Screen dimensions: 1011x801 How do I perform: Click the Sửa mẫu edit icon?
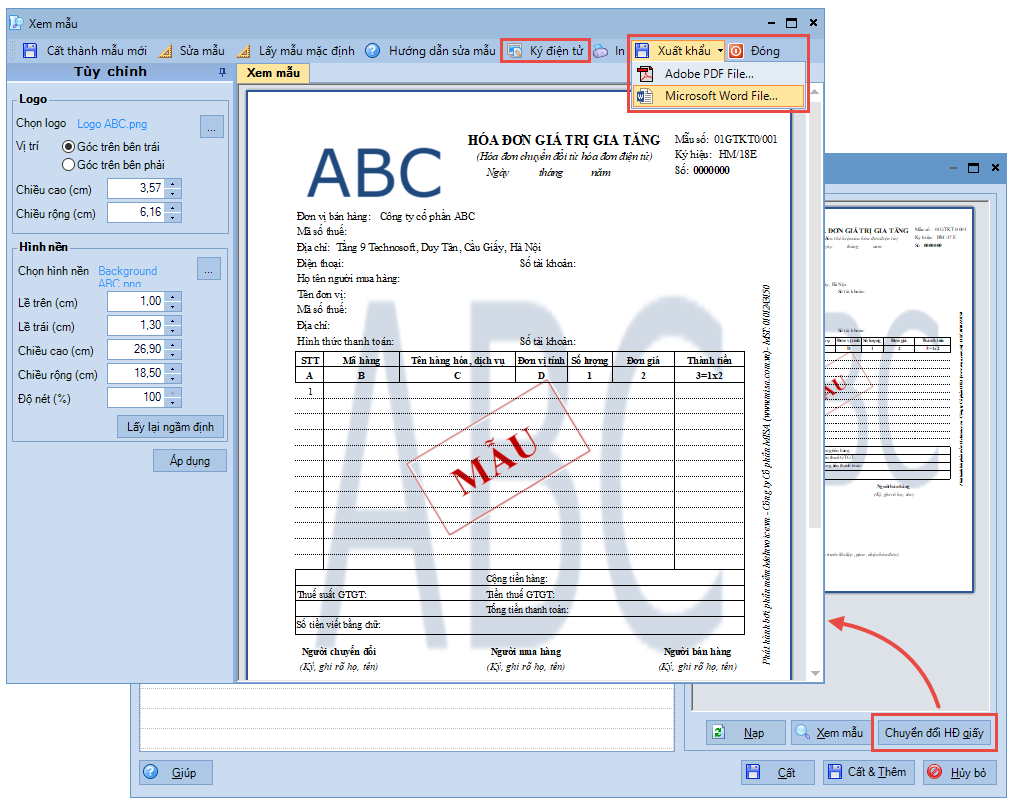(x=165, y=50)
